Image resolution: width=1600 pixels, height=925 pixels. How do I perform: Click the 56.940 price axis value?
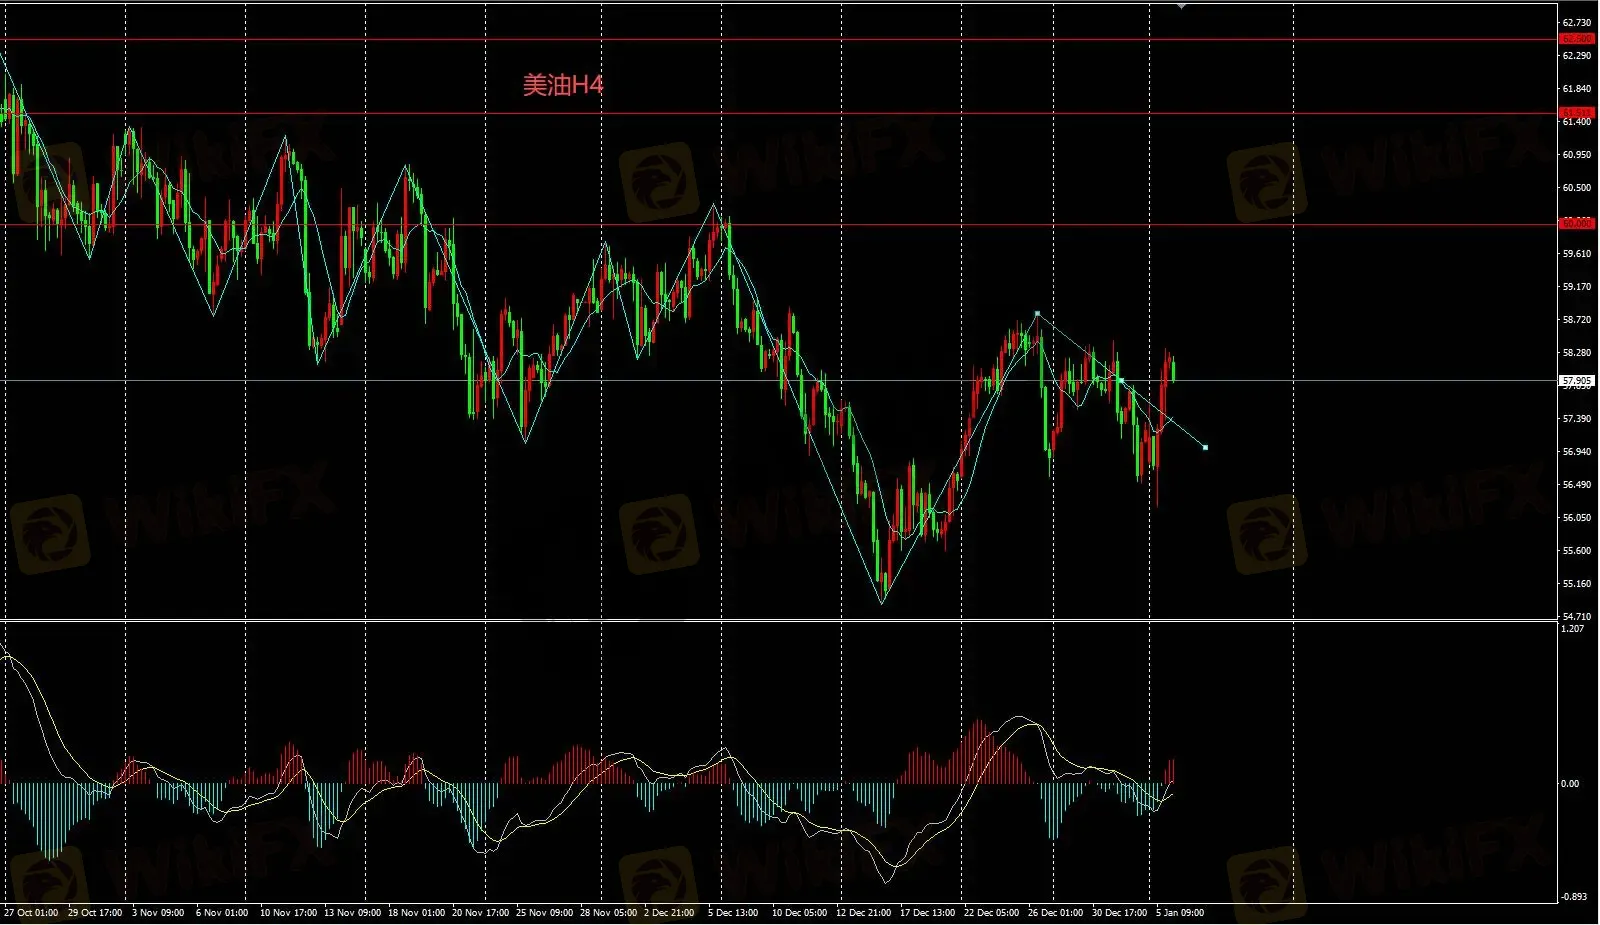pos(1576,452)
